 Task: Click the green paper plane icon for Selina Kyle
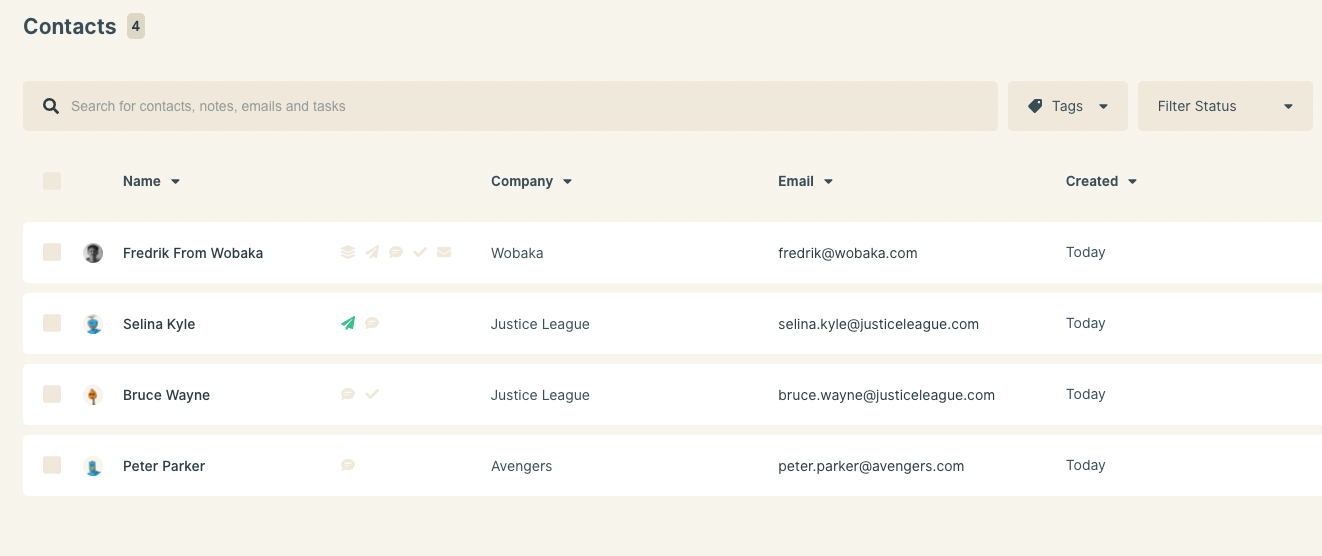tap(348, 323)
